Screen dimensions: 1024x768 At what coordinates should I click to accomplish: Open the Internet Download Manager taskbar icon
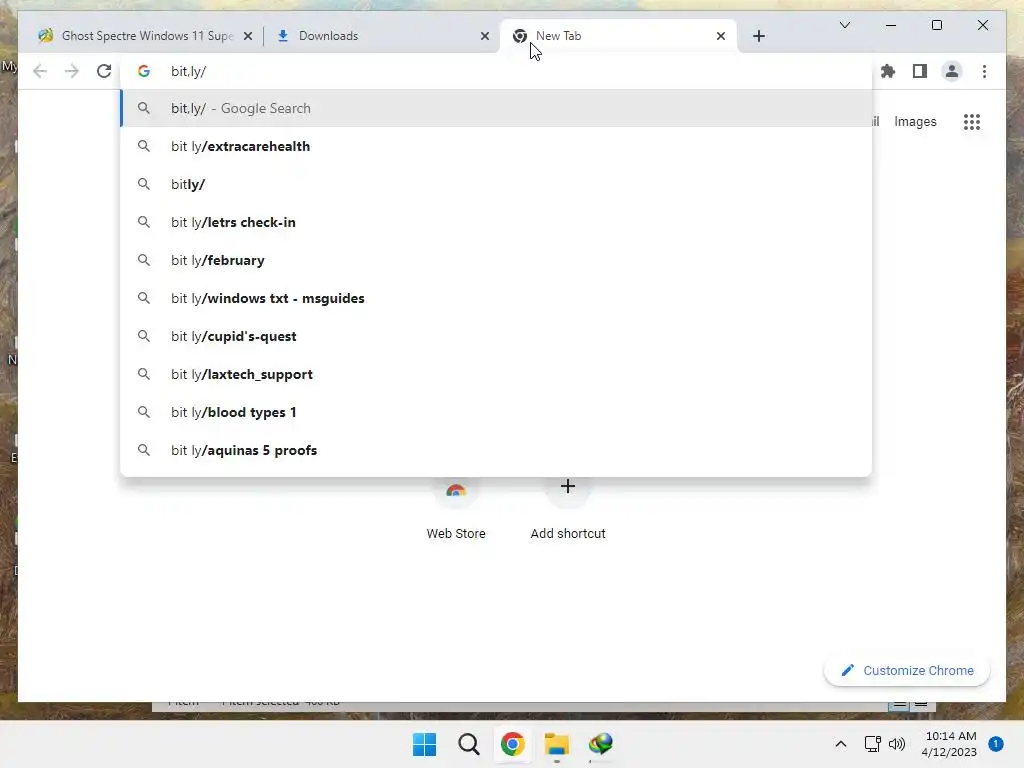click(x=601, y=744)
